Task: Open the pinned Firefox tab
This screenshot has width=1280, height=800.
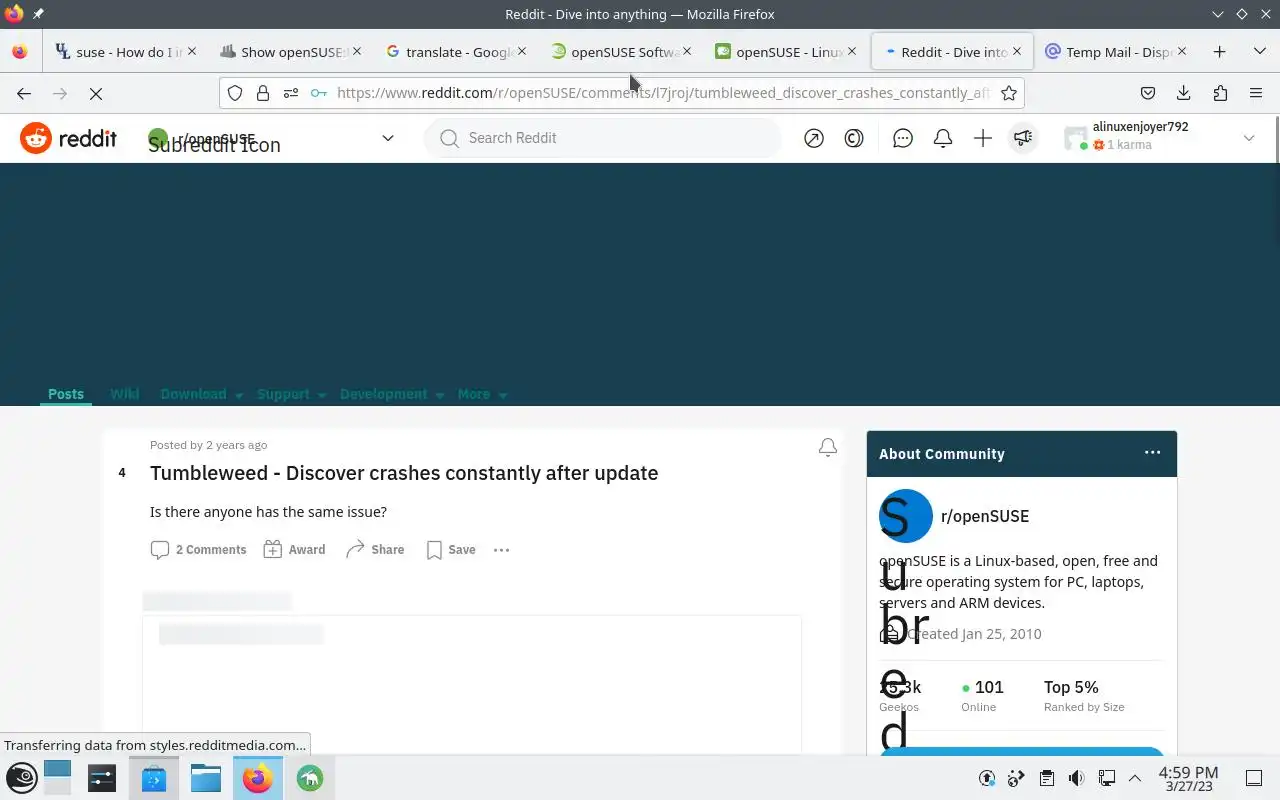Action: (x=20, y=52)
